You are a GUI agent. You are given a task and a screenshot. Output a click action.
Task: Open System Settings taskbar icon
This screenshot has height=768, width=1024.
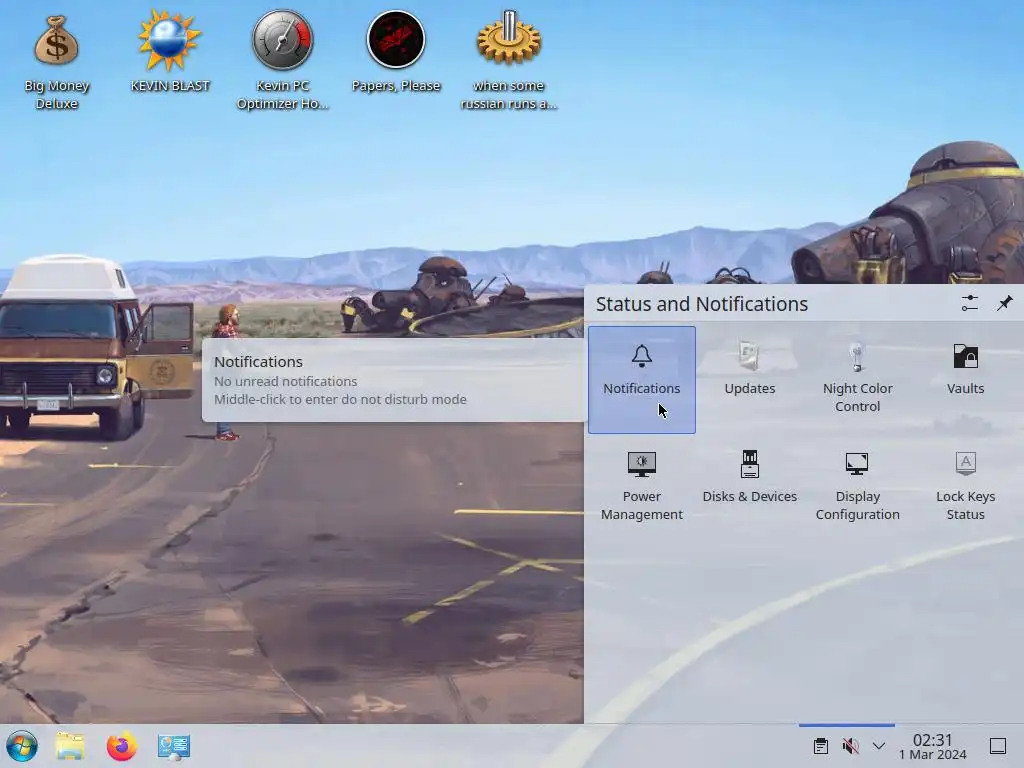point(174,746)
